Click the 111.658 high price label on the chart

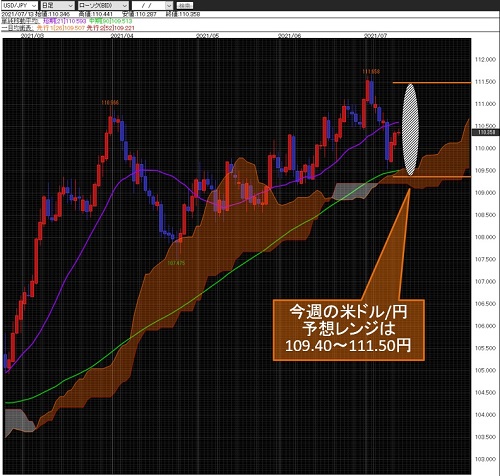coord(371,71)
